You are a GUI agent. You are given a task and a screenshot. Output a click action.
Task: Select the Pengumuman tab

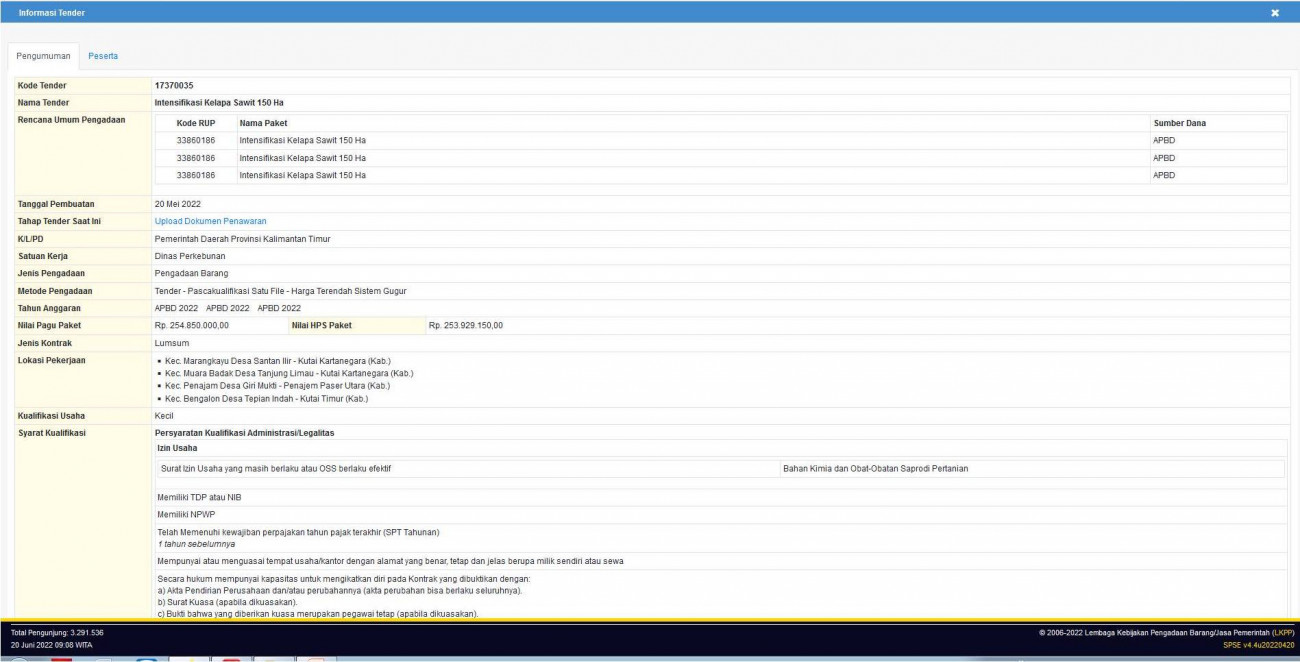point(44,56)
